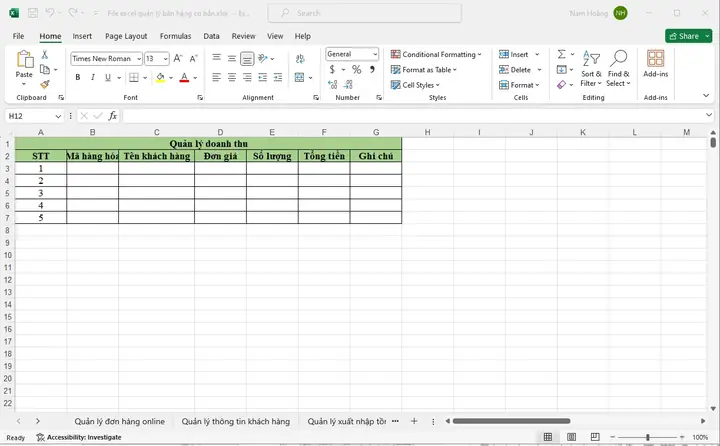Switch to Formulas tab
This screenshot has height=446, width=720.
tap(175, 36)
